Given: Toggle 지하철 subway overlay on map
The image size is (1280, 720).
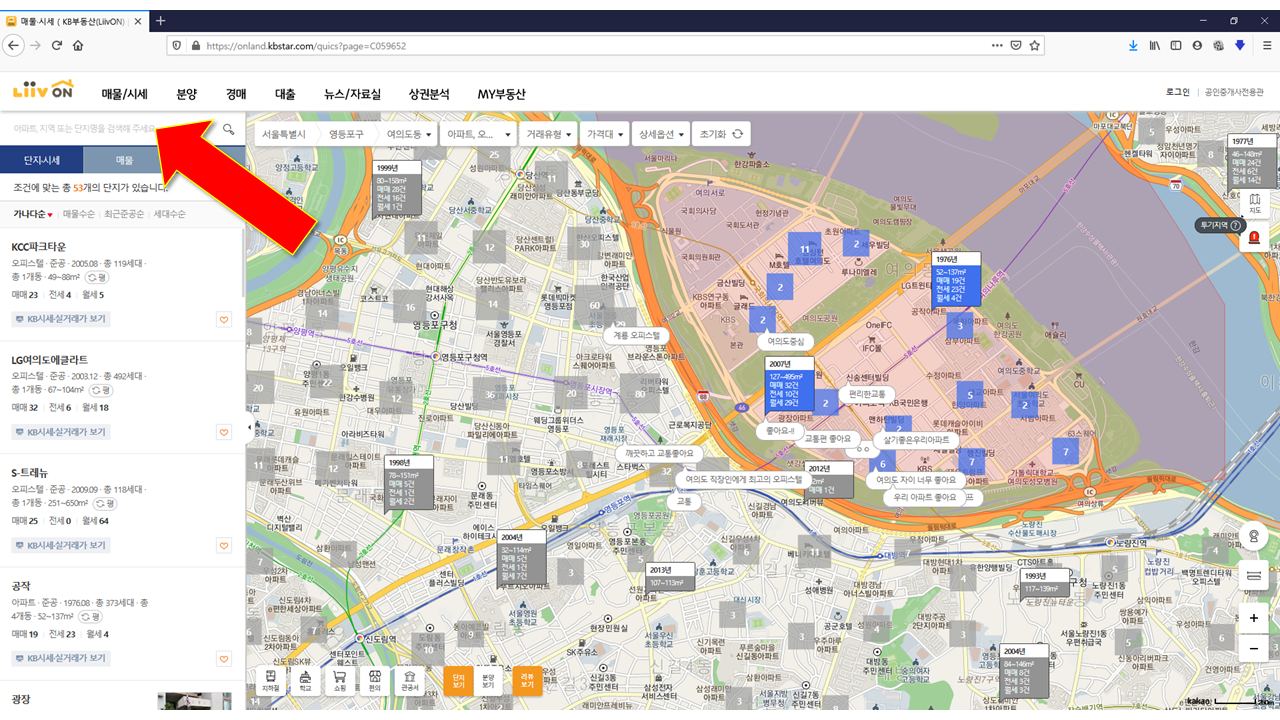Looking at the screenshot, I should (x=271, y=681).
